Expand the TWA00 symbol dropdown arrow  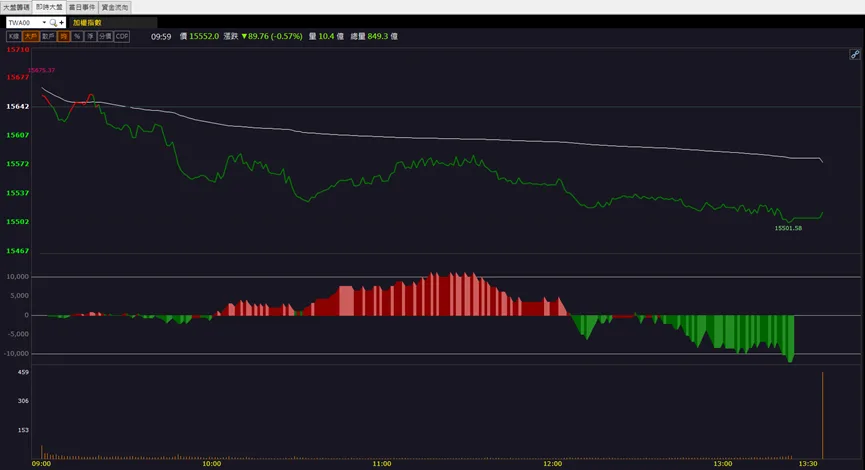pos(44,23)
